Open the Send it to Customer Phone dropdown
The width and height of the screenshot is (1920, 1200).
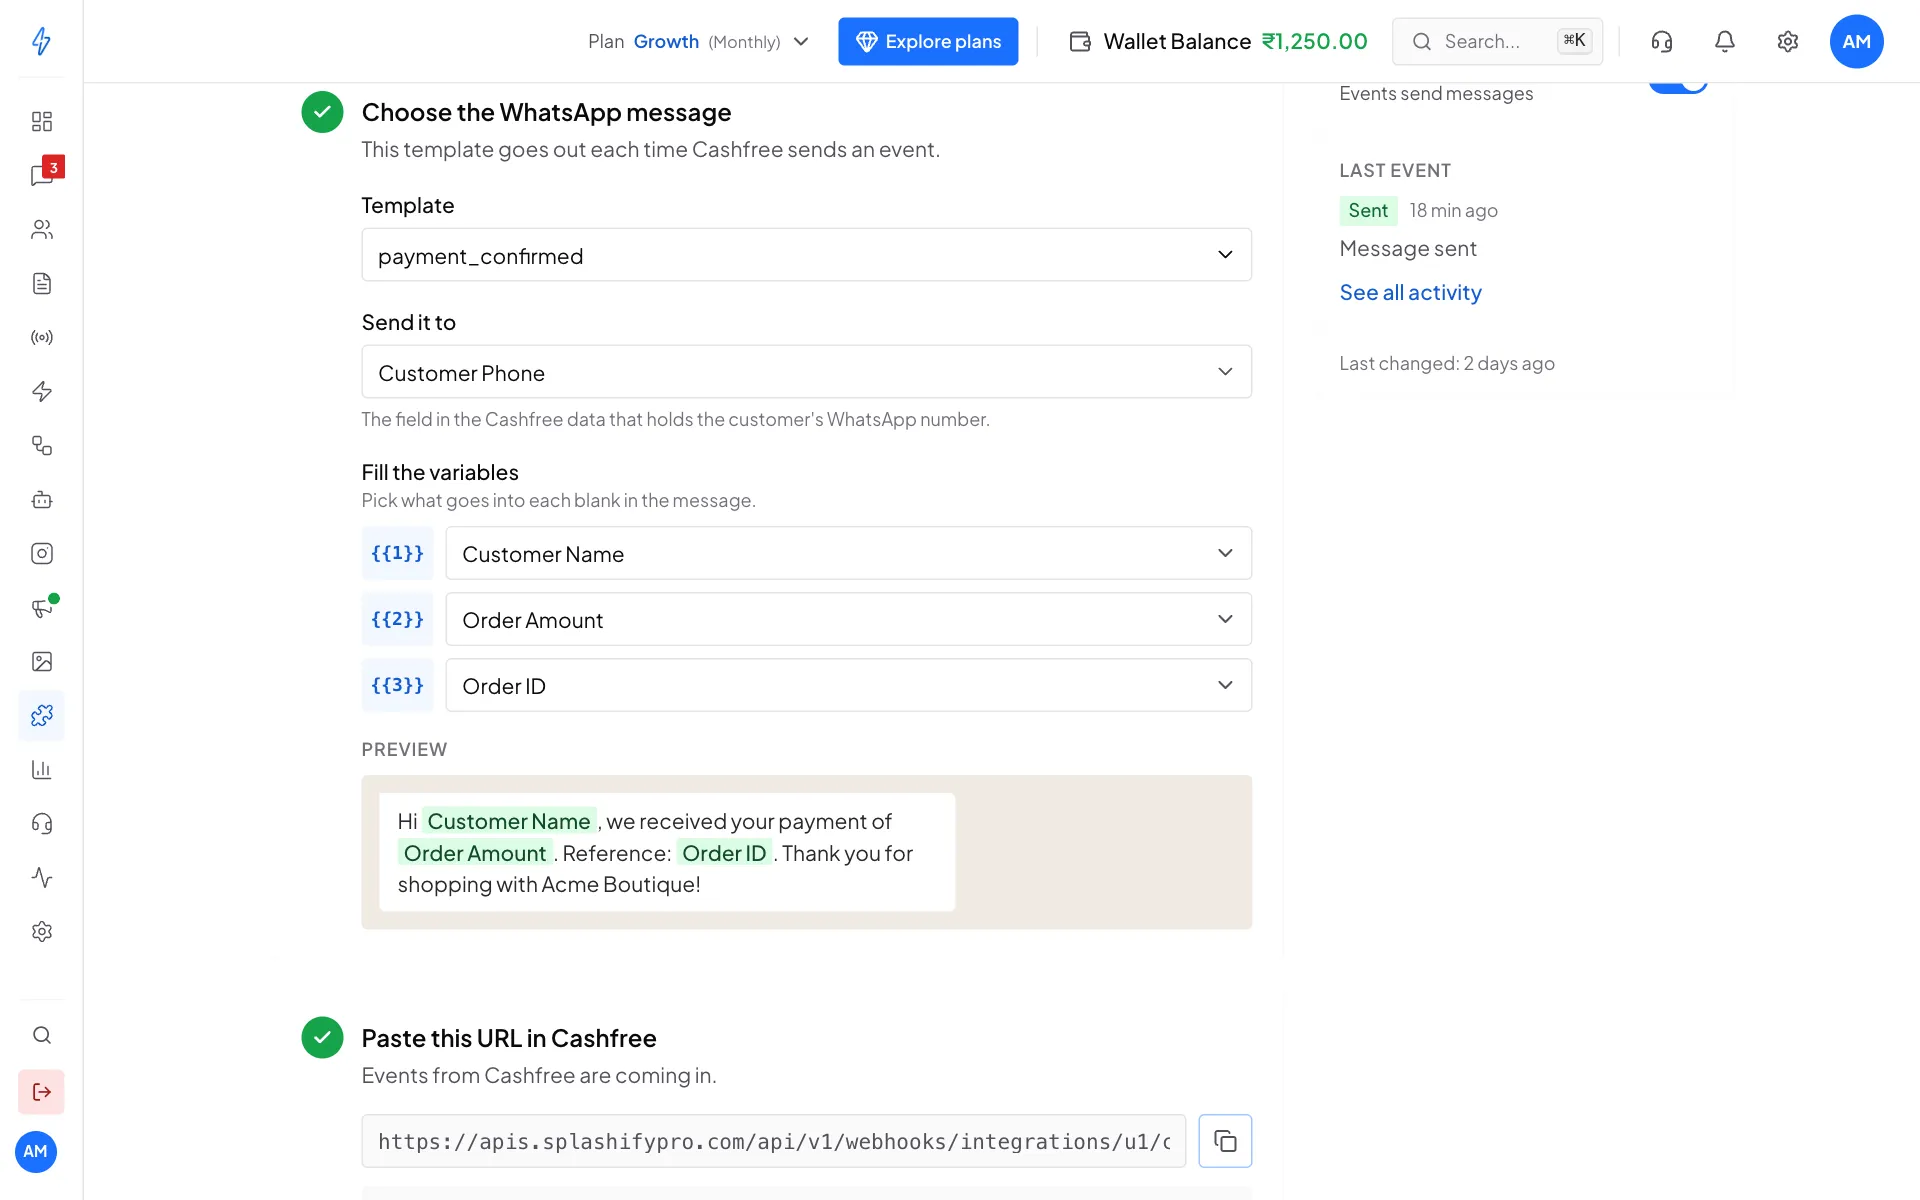point(806,372)
